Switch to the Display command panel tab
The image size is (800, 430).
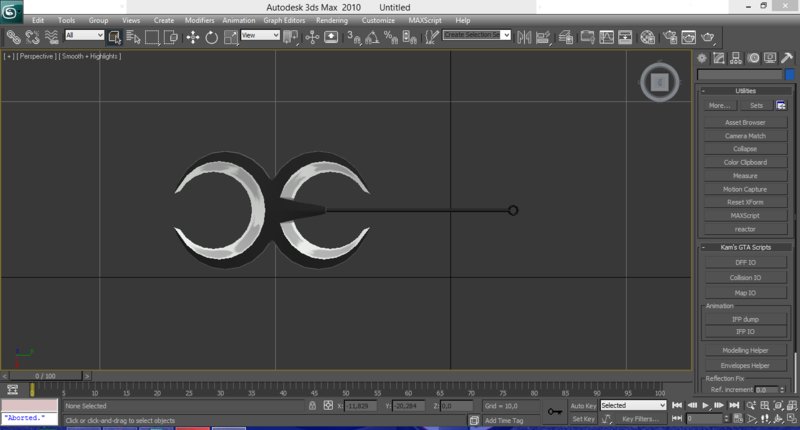770,58
